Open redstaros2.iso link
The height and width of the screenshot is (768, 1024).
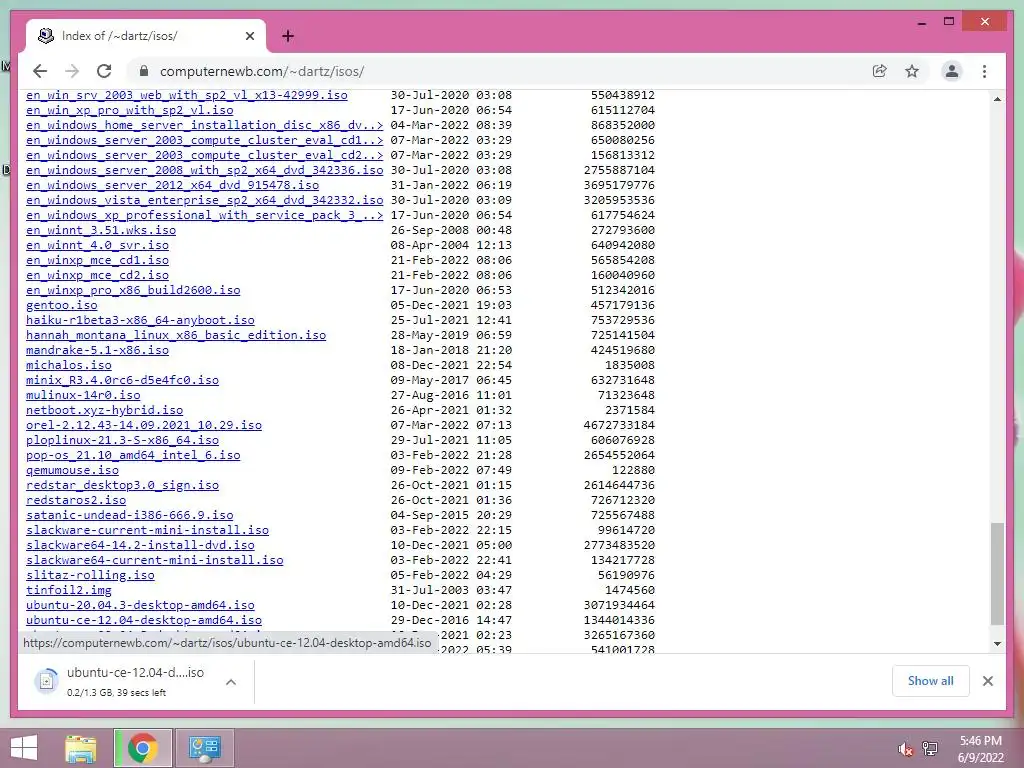[76, 501]
